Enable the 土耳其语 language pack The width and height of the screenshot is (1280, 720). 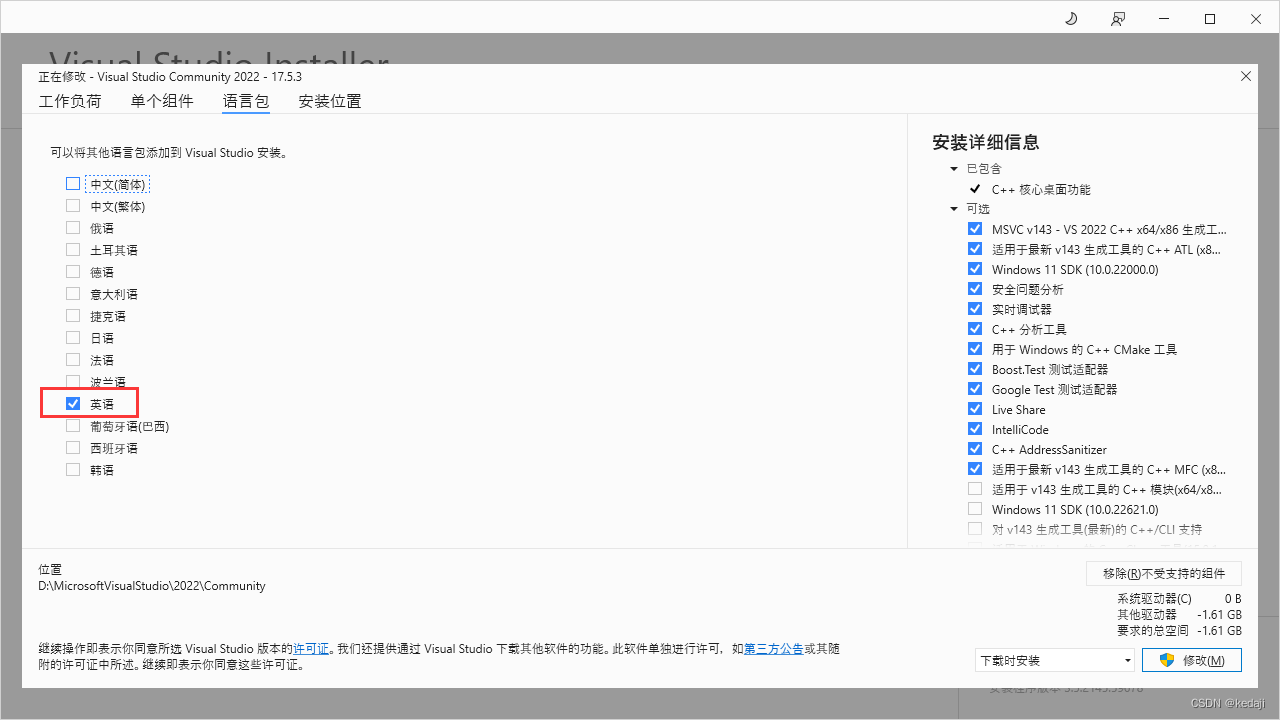point(73,250)
